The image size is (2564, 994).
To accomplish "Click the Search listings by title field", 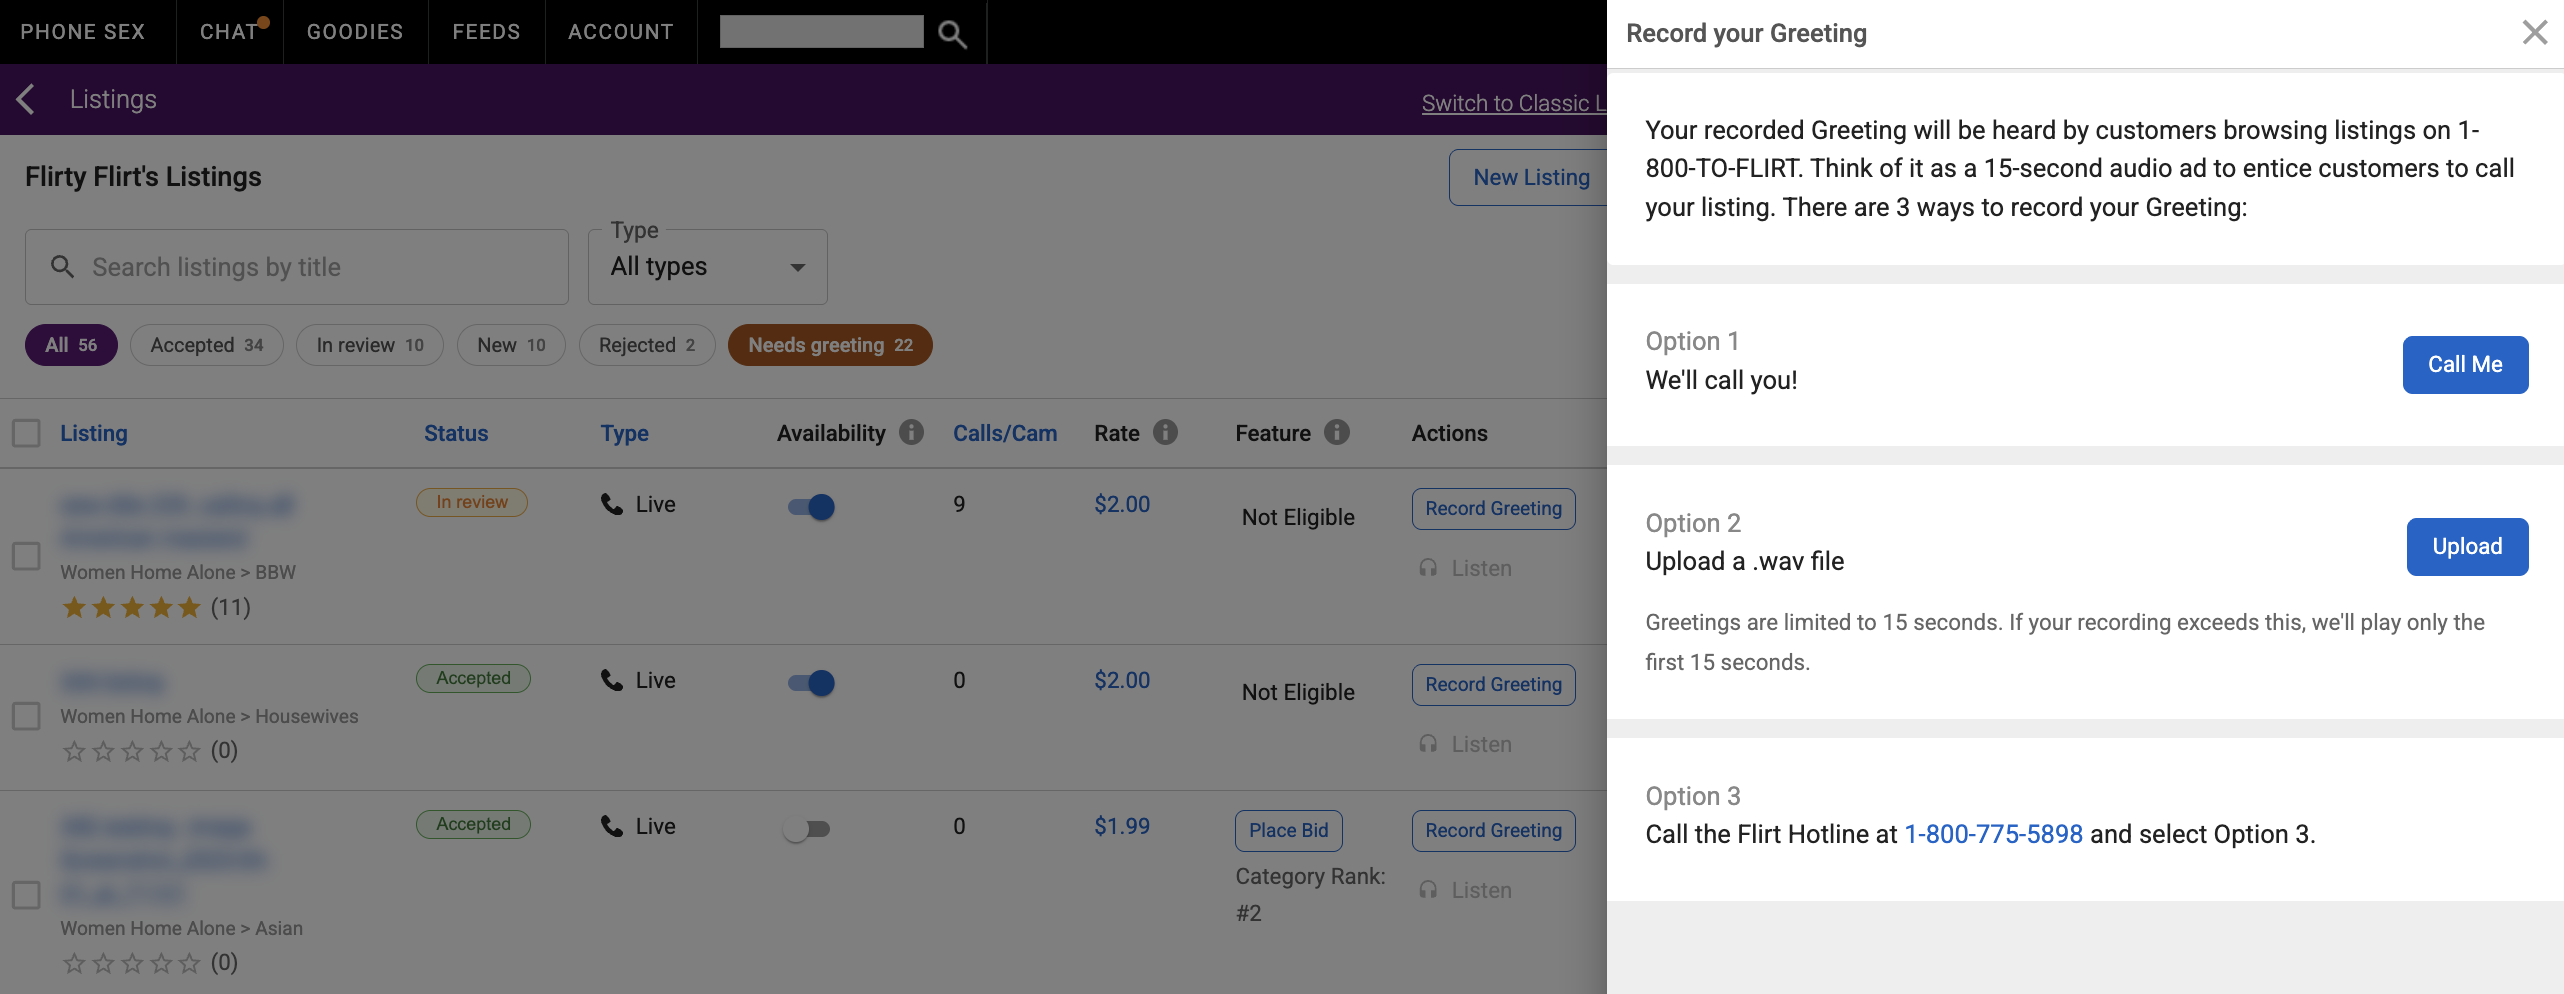I will click(297, 267).
